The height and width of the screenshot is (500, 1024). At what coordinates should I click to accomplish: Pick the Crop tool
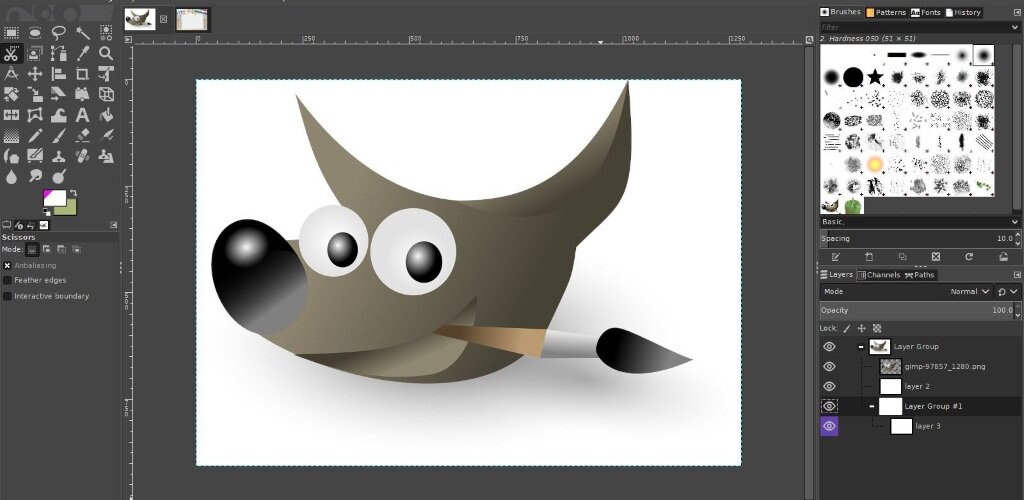point(82,74)
